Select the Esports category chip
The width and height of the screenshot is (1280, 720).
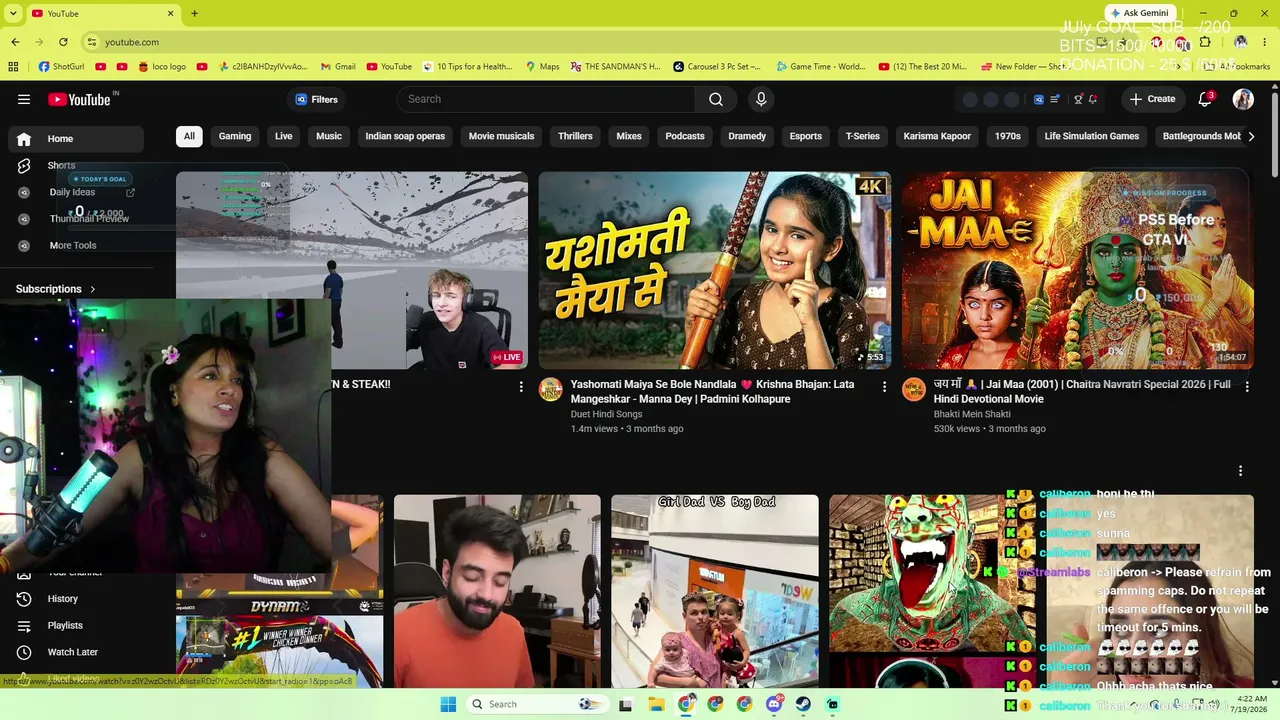point(806,136)
